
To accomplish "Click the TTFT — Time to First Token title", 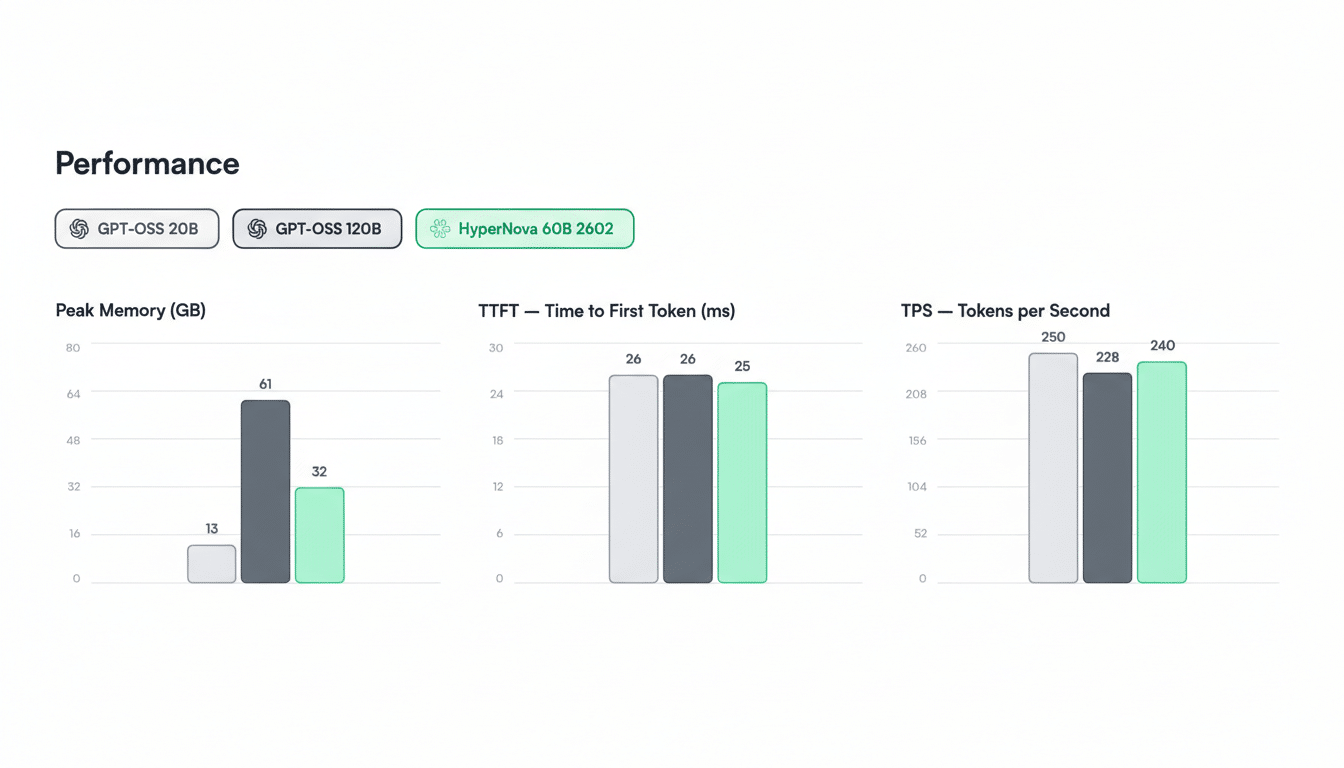I will coord(607,311).
